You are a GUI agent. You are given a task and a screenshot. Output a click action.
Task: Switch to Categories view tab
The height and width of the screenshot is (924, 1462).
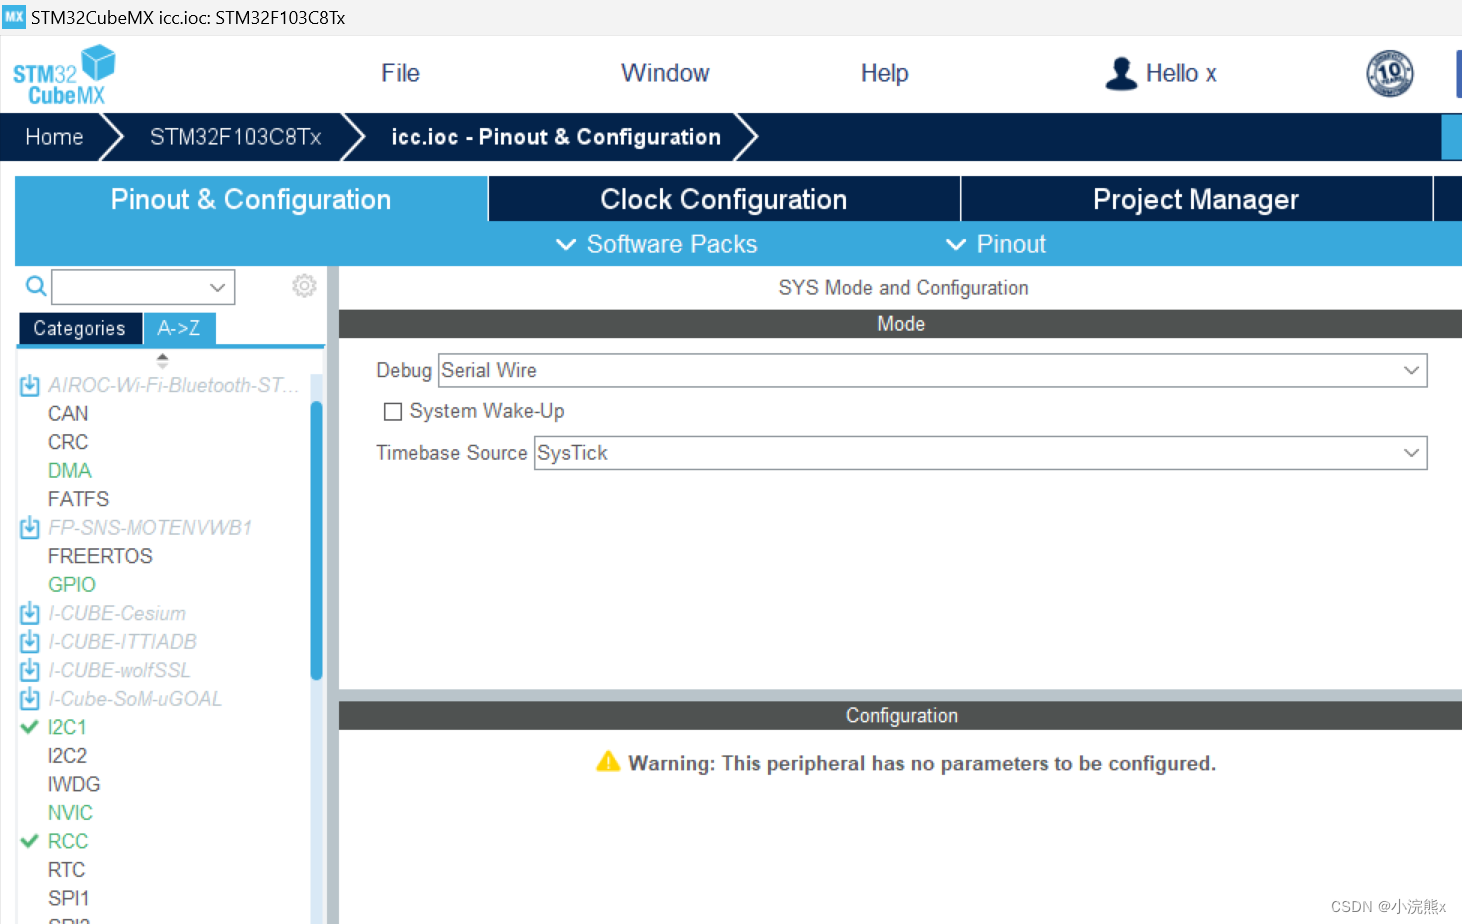[80, 328]
